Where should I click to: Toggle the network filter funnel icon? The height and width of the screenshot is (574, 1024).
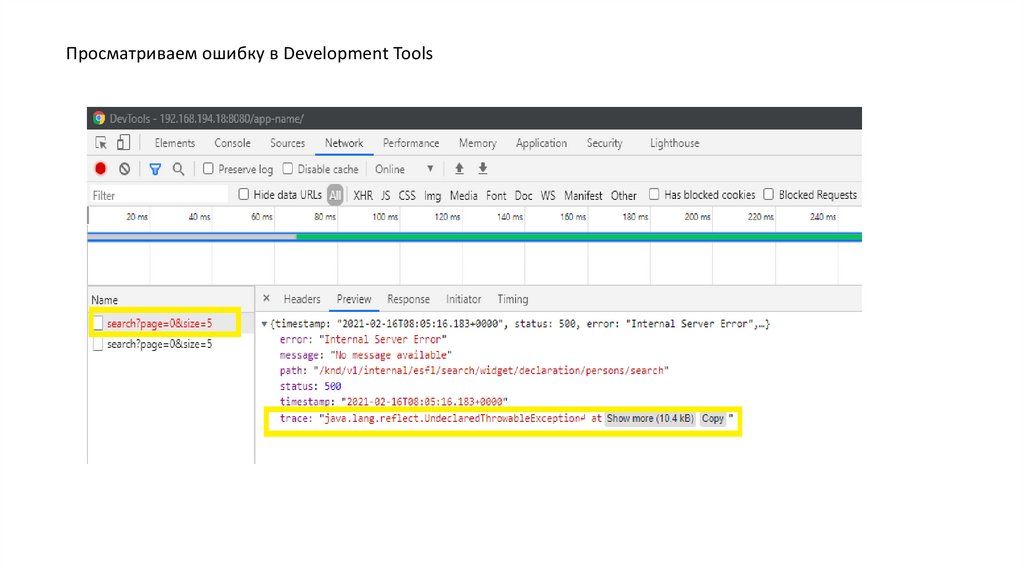click(x=155, y=169)
